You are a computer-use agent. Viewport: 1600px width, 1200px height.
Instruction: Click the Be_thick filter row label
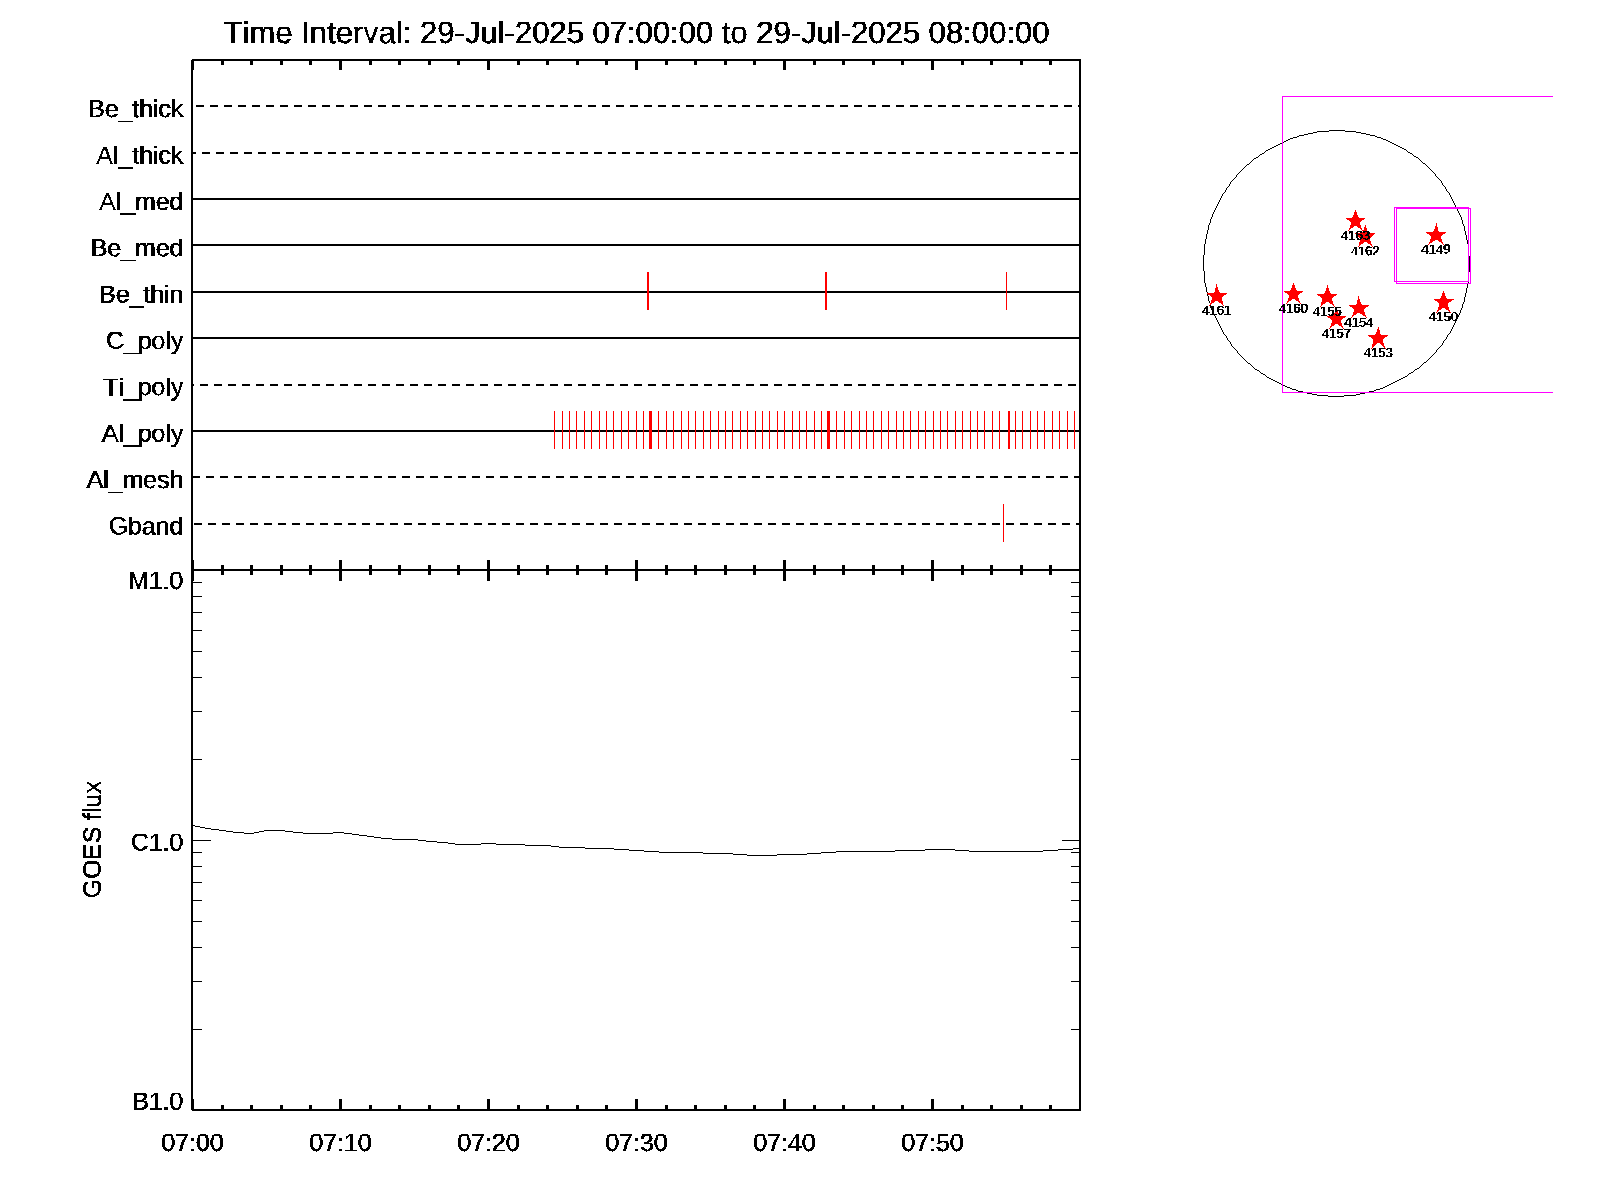pyautogui.click(x=136, y=109)
